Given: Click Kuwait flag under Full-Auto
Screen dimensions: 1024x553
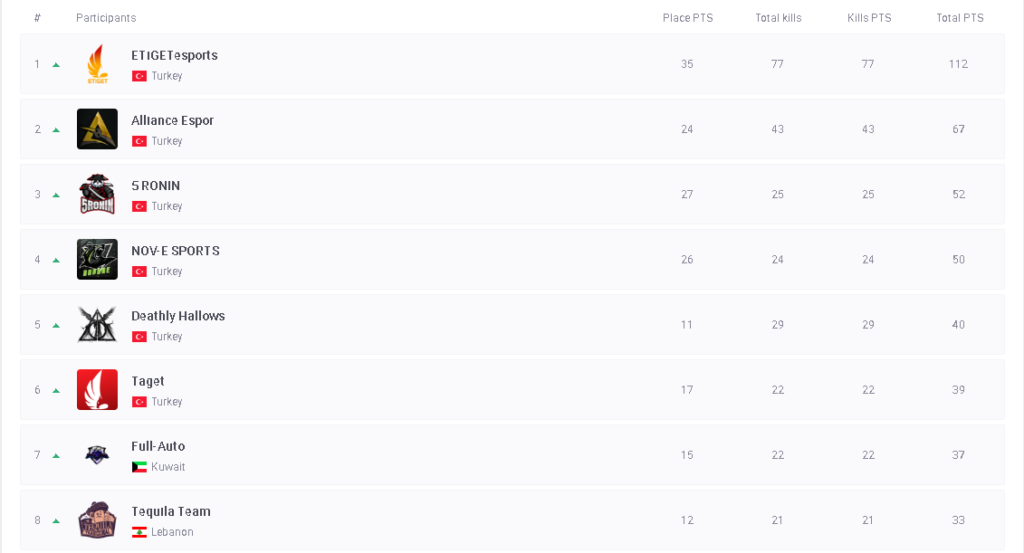Looking at the screenshot, I should click(139, 467).
